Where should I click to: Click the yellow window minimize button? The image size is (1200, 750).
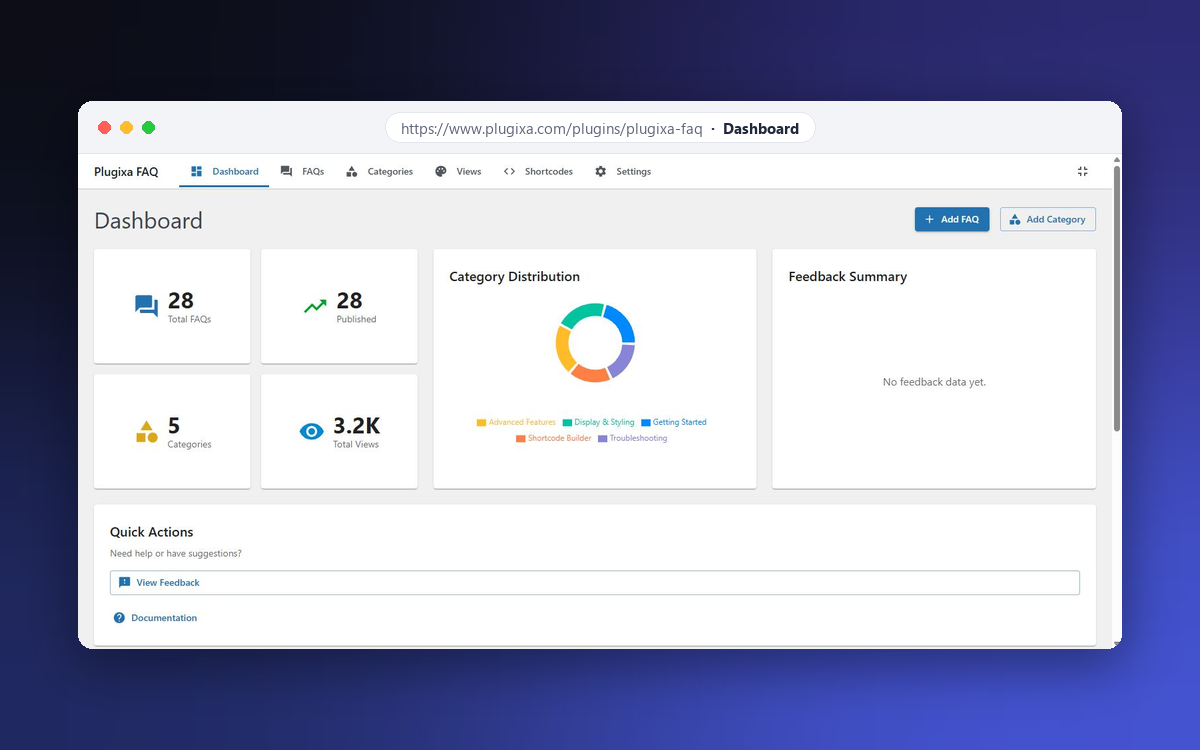[x=126, y=127]
